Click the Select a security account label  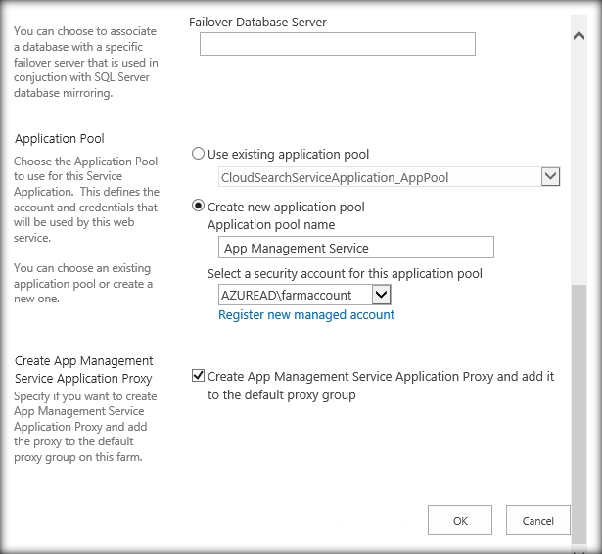[345, 273]
